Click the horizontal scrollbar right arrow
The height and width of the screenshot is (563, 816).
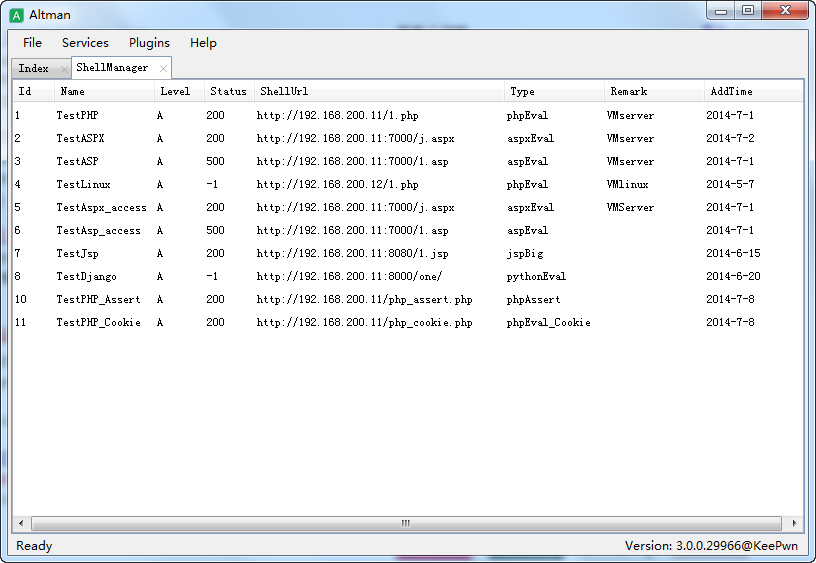pos(794,523)
